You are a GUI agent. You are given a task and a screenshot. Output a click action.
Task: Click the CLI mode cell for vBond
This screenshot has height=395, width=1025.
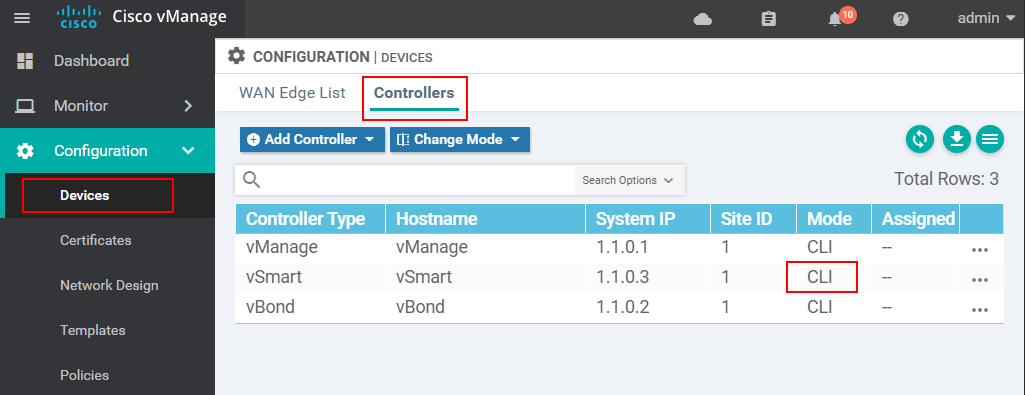(820, 307)
